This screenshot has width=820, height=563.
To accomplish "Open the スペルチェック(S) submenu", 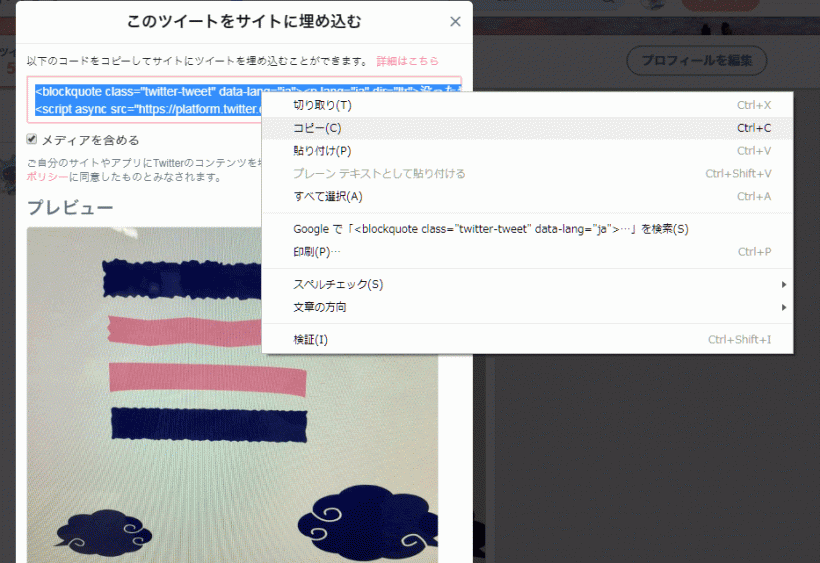I will (x=338, y=285).
